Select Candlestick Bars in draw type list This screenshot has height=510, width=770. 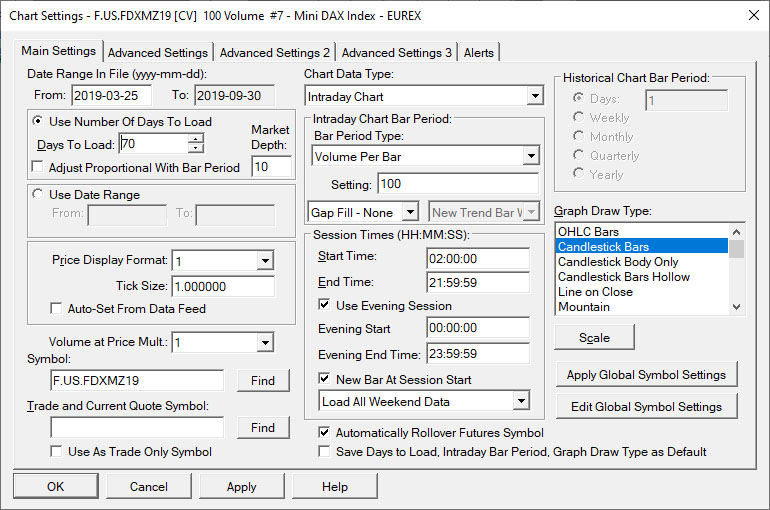tap(642, 246)
